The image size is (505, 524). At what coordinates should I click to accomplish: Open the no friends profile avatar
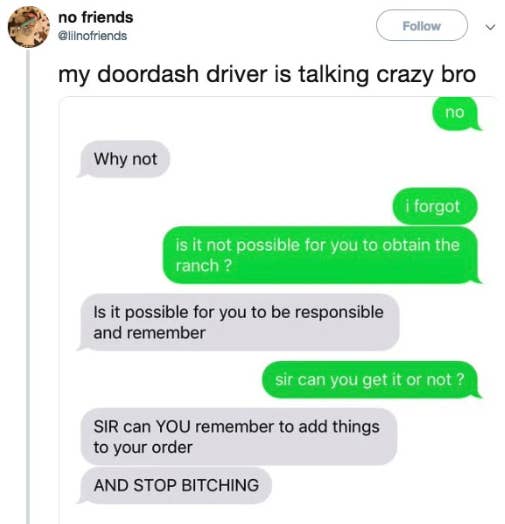(x=29, y=27)
